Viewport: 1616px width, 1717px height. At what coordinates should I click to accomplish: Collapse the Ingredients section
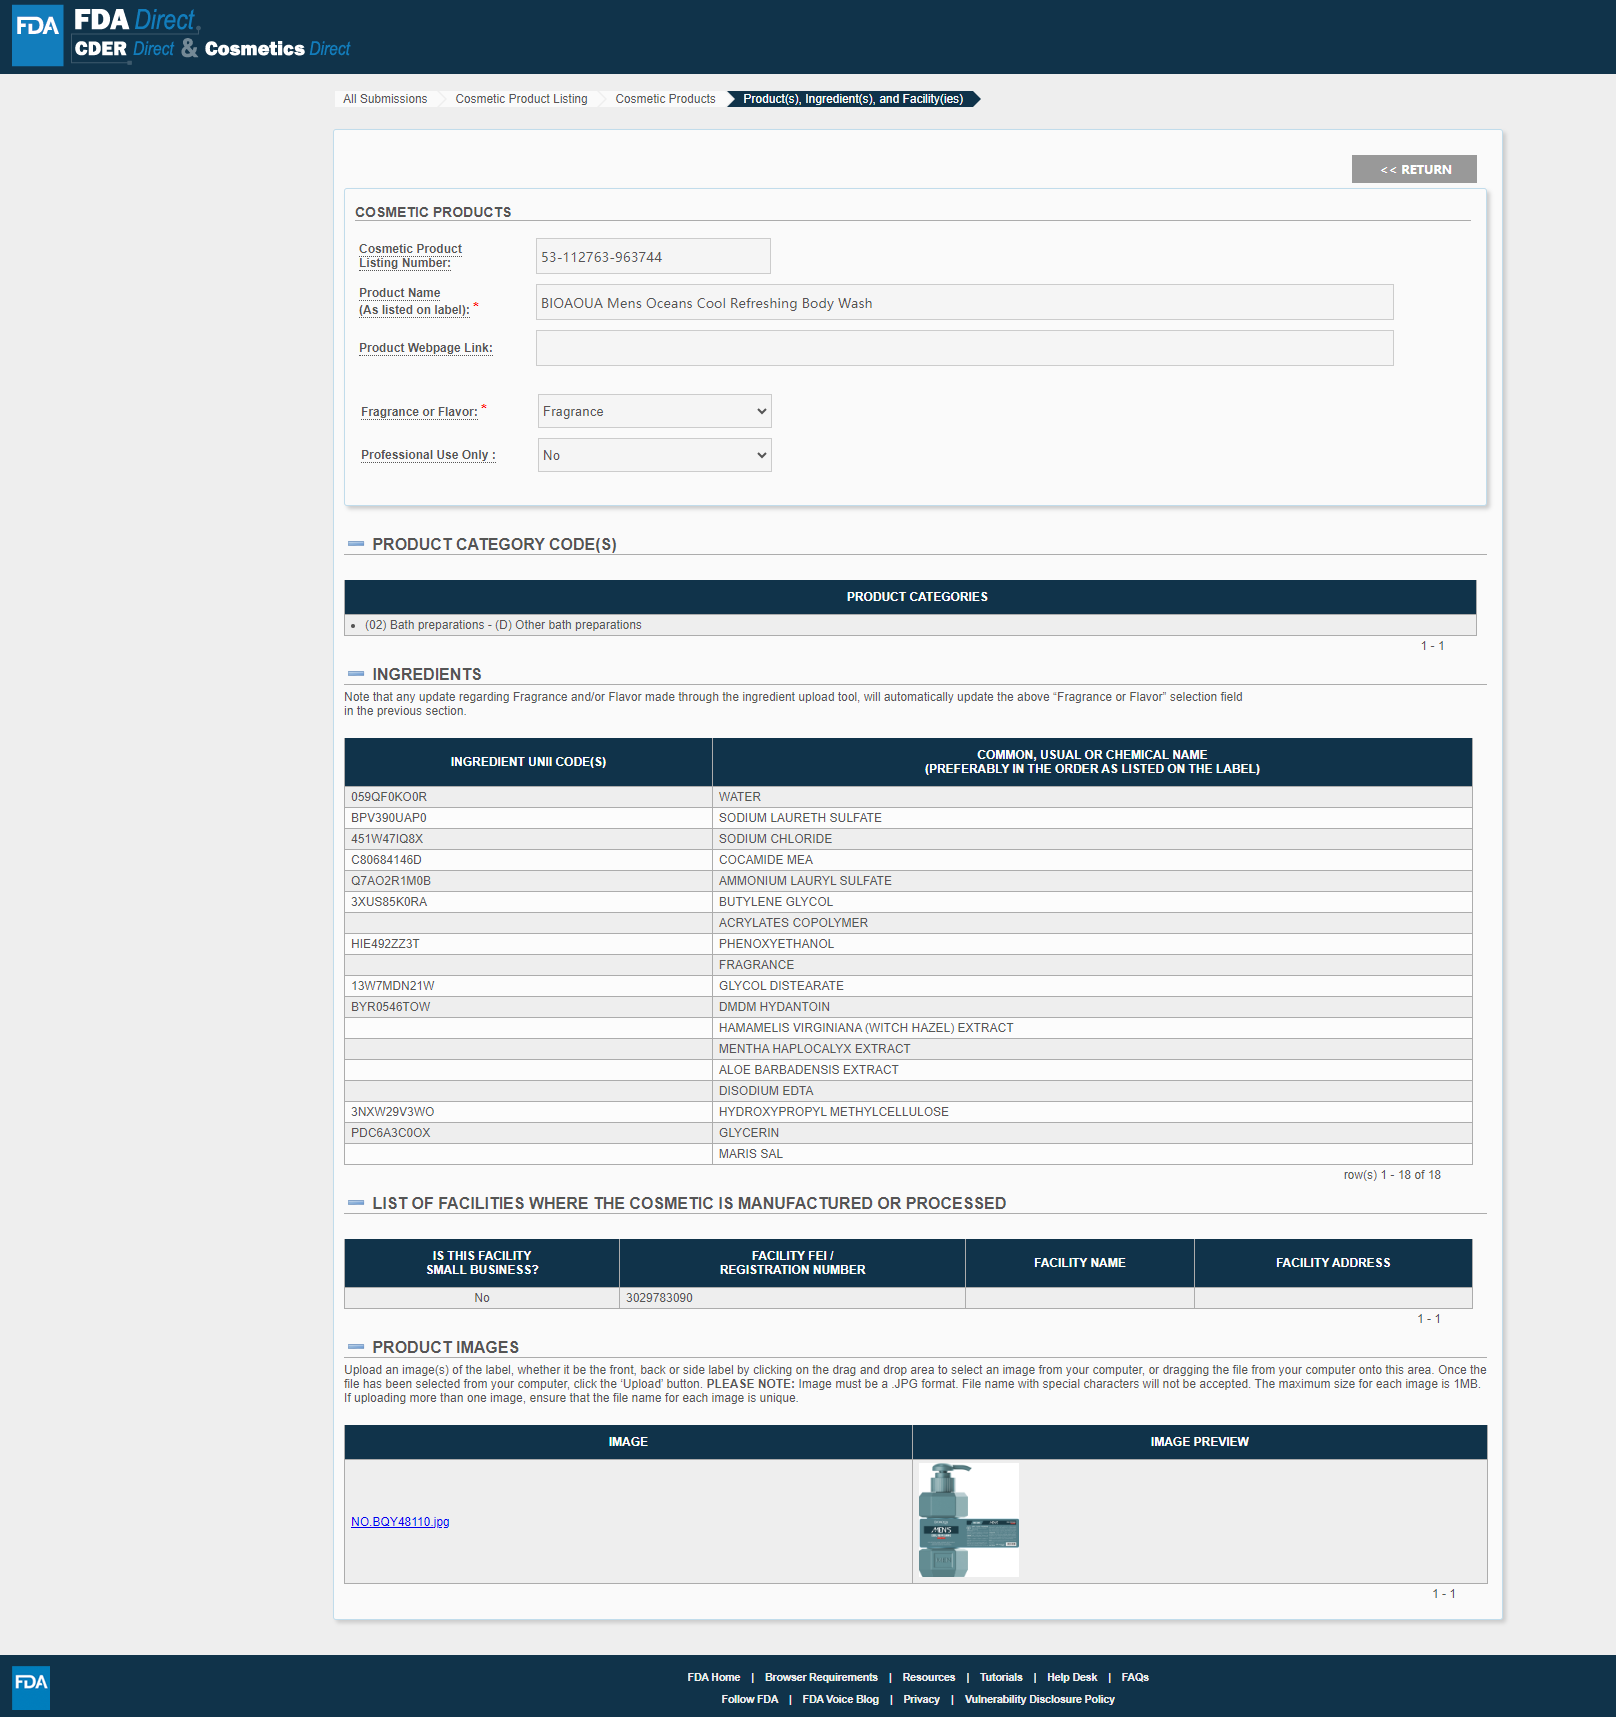(x=356, y=674)
